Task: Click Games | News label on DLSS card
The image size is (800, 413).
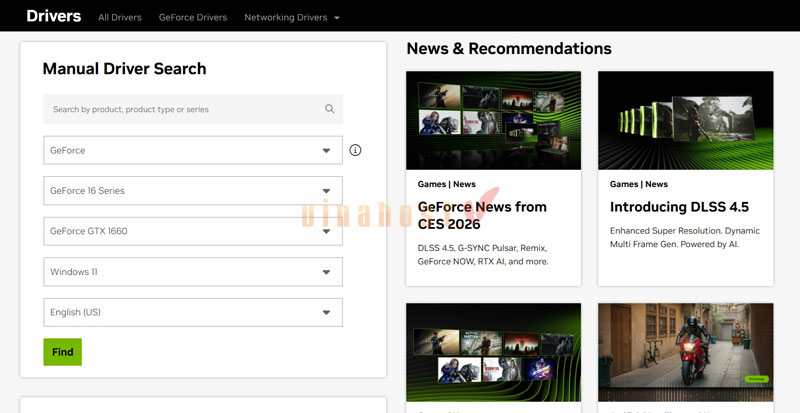Action: point(639,184)
